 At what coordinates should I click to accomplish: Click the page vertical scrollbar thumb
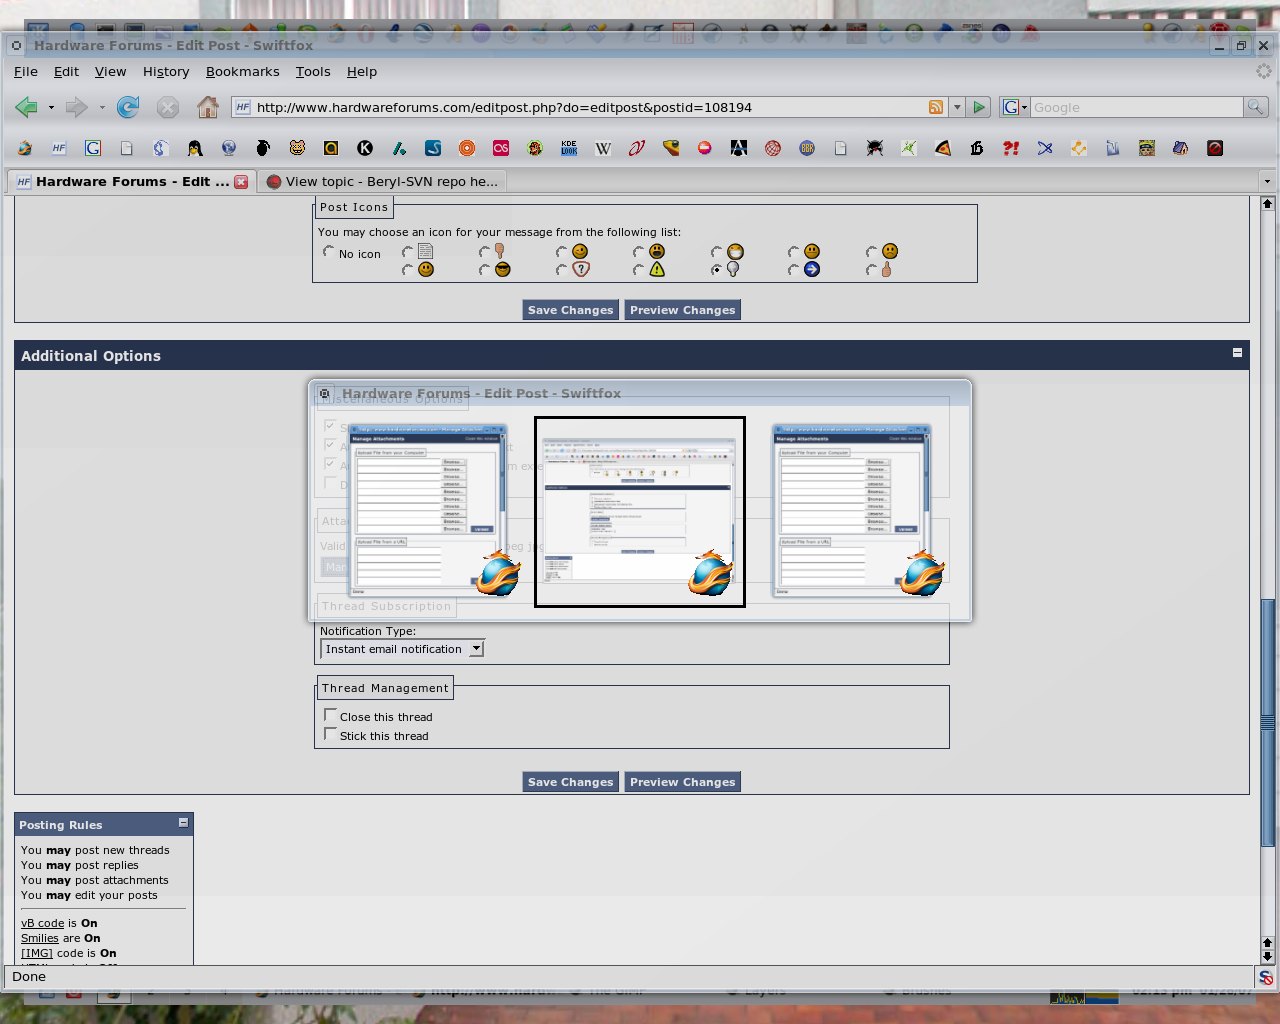coord(1267,722)
